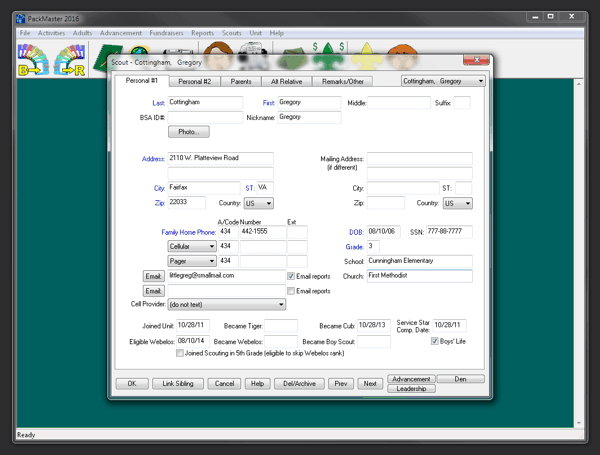Click the School field

[x=419, y=261]
